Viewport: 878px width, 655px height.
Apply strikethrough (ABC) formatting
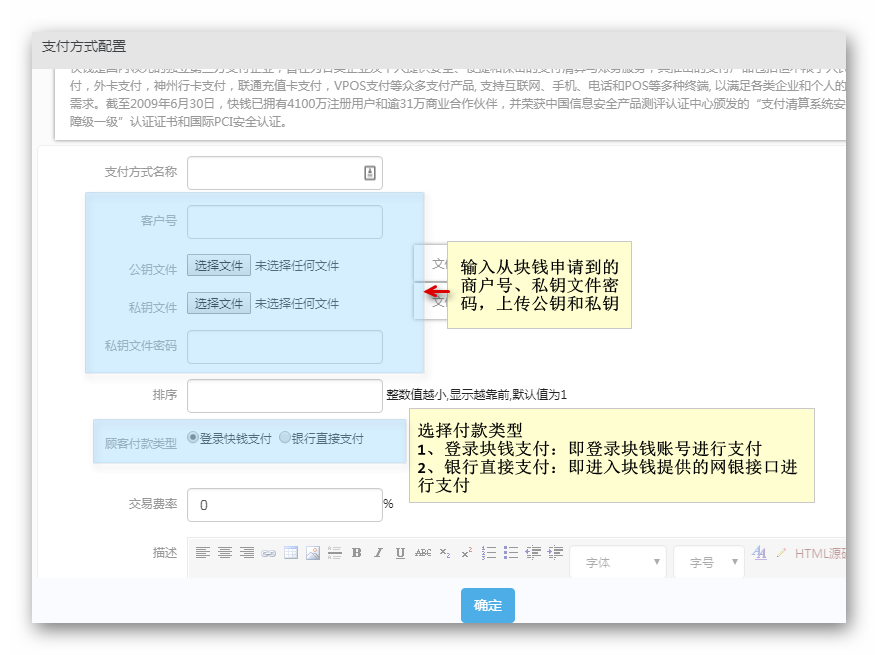pyautogui.click(x=423, y=553)
